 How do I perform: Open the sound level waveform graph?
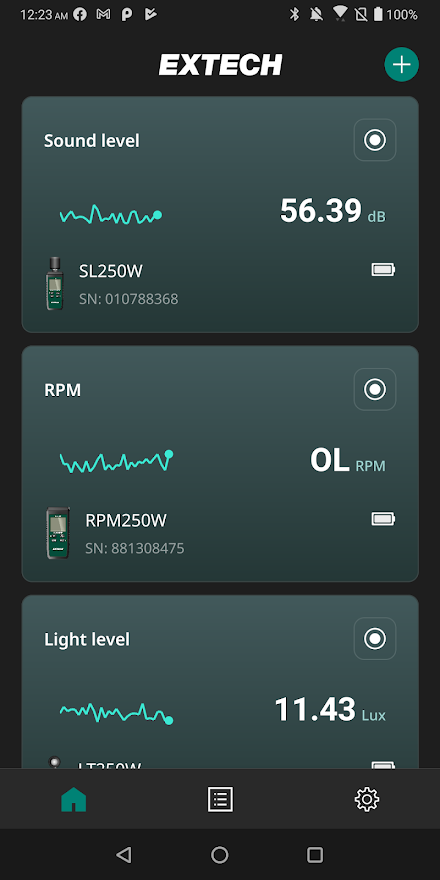point(111,215)
